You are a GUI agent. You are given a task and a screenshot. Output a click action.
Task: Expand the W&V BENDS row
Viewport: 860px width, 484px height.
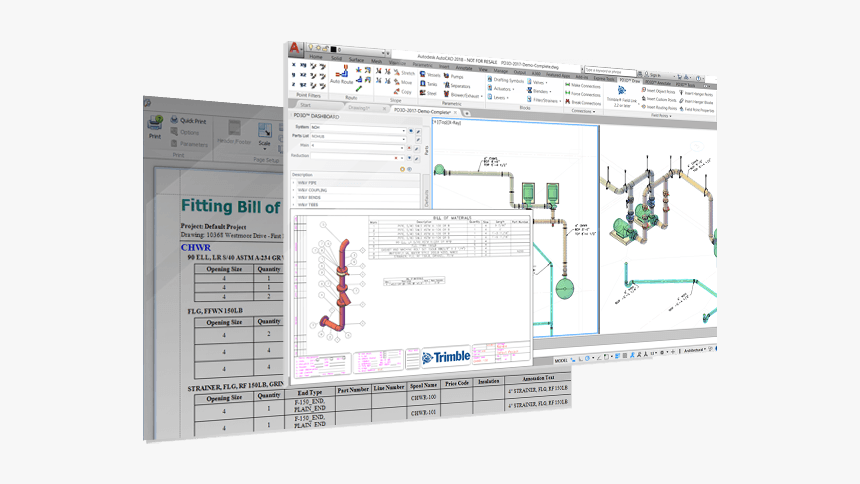tap(294, 197)
